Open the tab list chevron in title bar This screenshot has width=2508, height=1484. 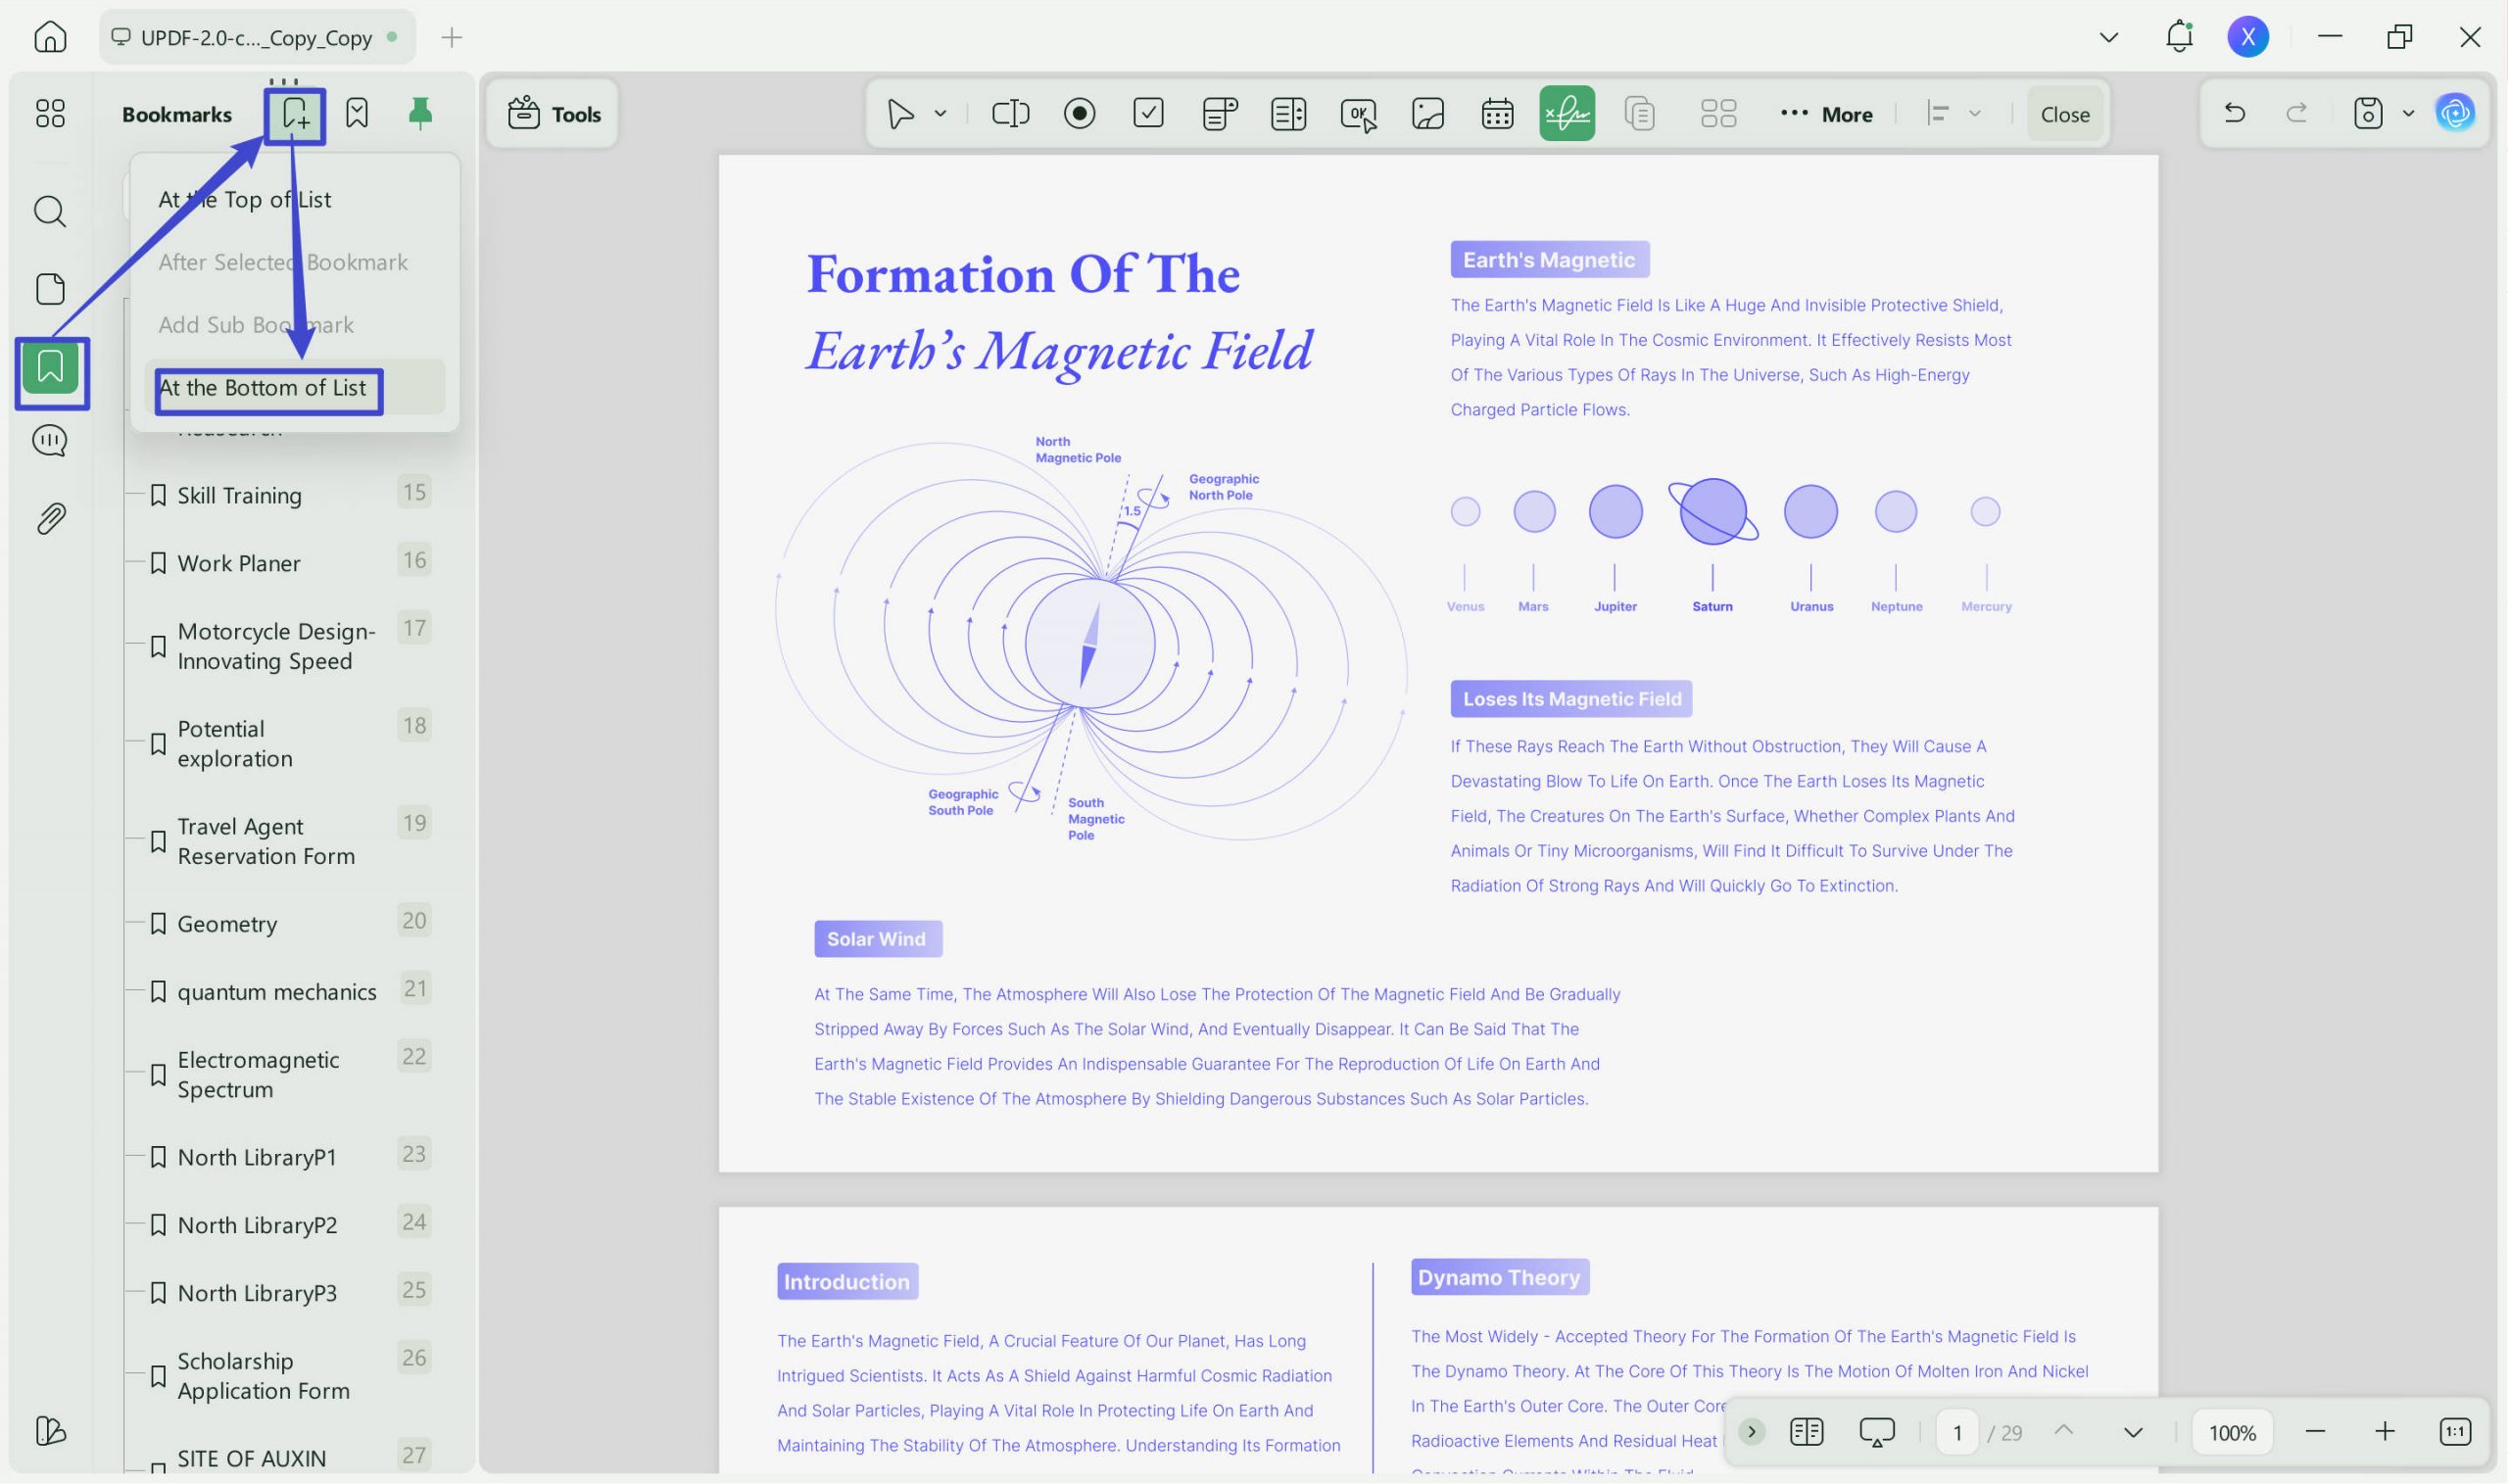(x=2108, y=38)
